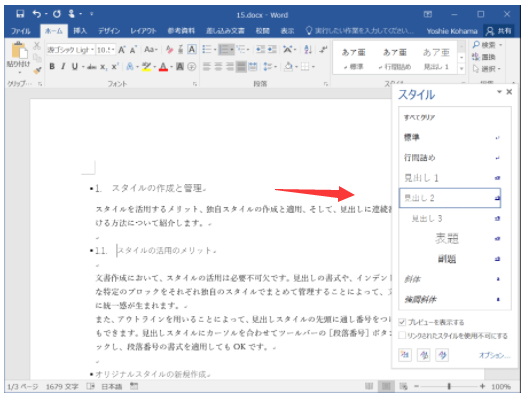Toggle Underline formatting
The height and width of the screenshot is (398, 526).
click(x=74, y=67)
